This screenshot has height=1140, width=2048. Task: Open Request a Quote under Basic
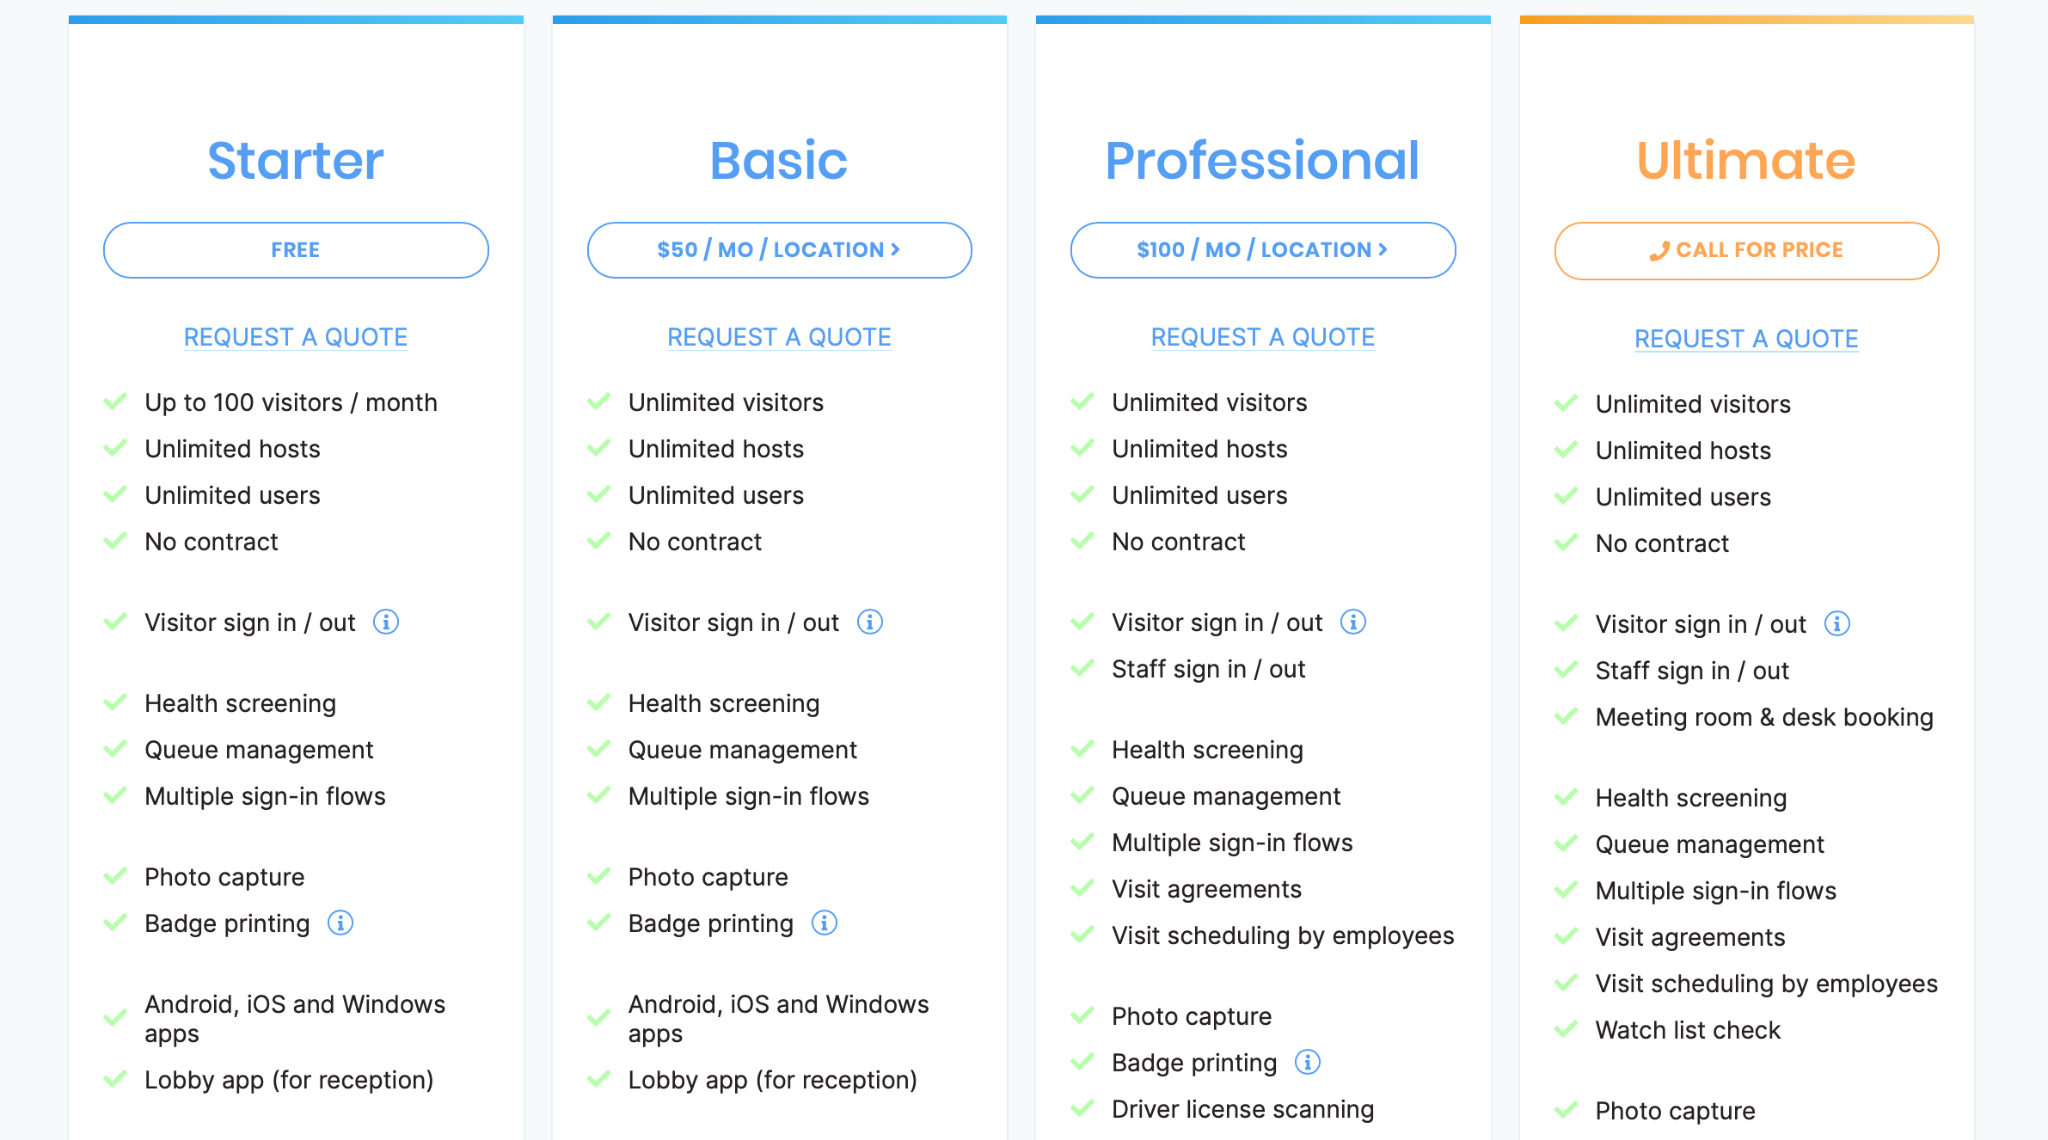(x=779, y=337)
